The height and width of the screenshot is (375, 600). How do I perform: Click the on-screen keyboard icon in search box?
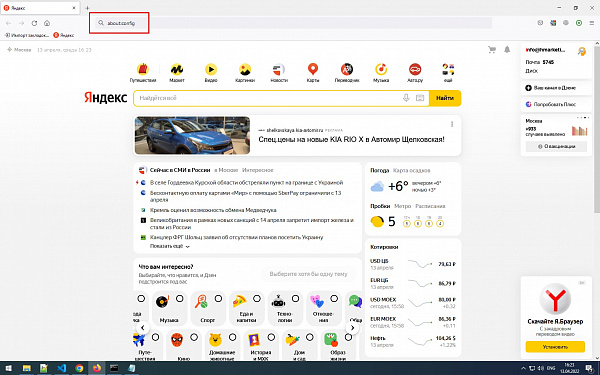click(420, 98)
